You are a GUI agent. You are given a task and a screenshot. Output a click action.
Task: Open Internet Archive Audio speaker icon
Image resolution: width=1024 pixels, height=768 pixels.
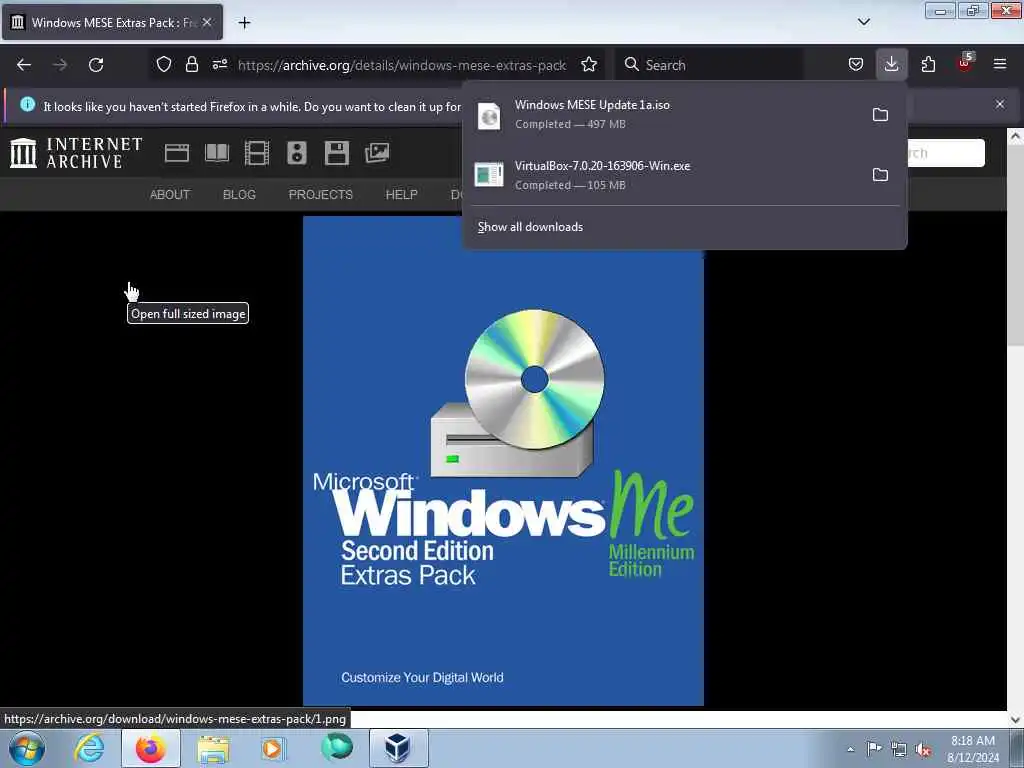tap(296, 153)
